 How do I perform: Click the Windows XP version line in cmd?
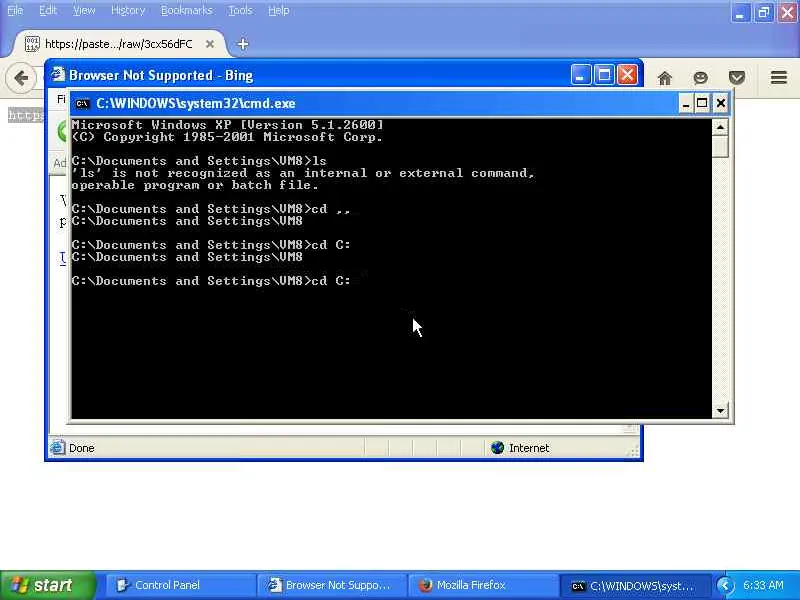coord(228,125)
